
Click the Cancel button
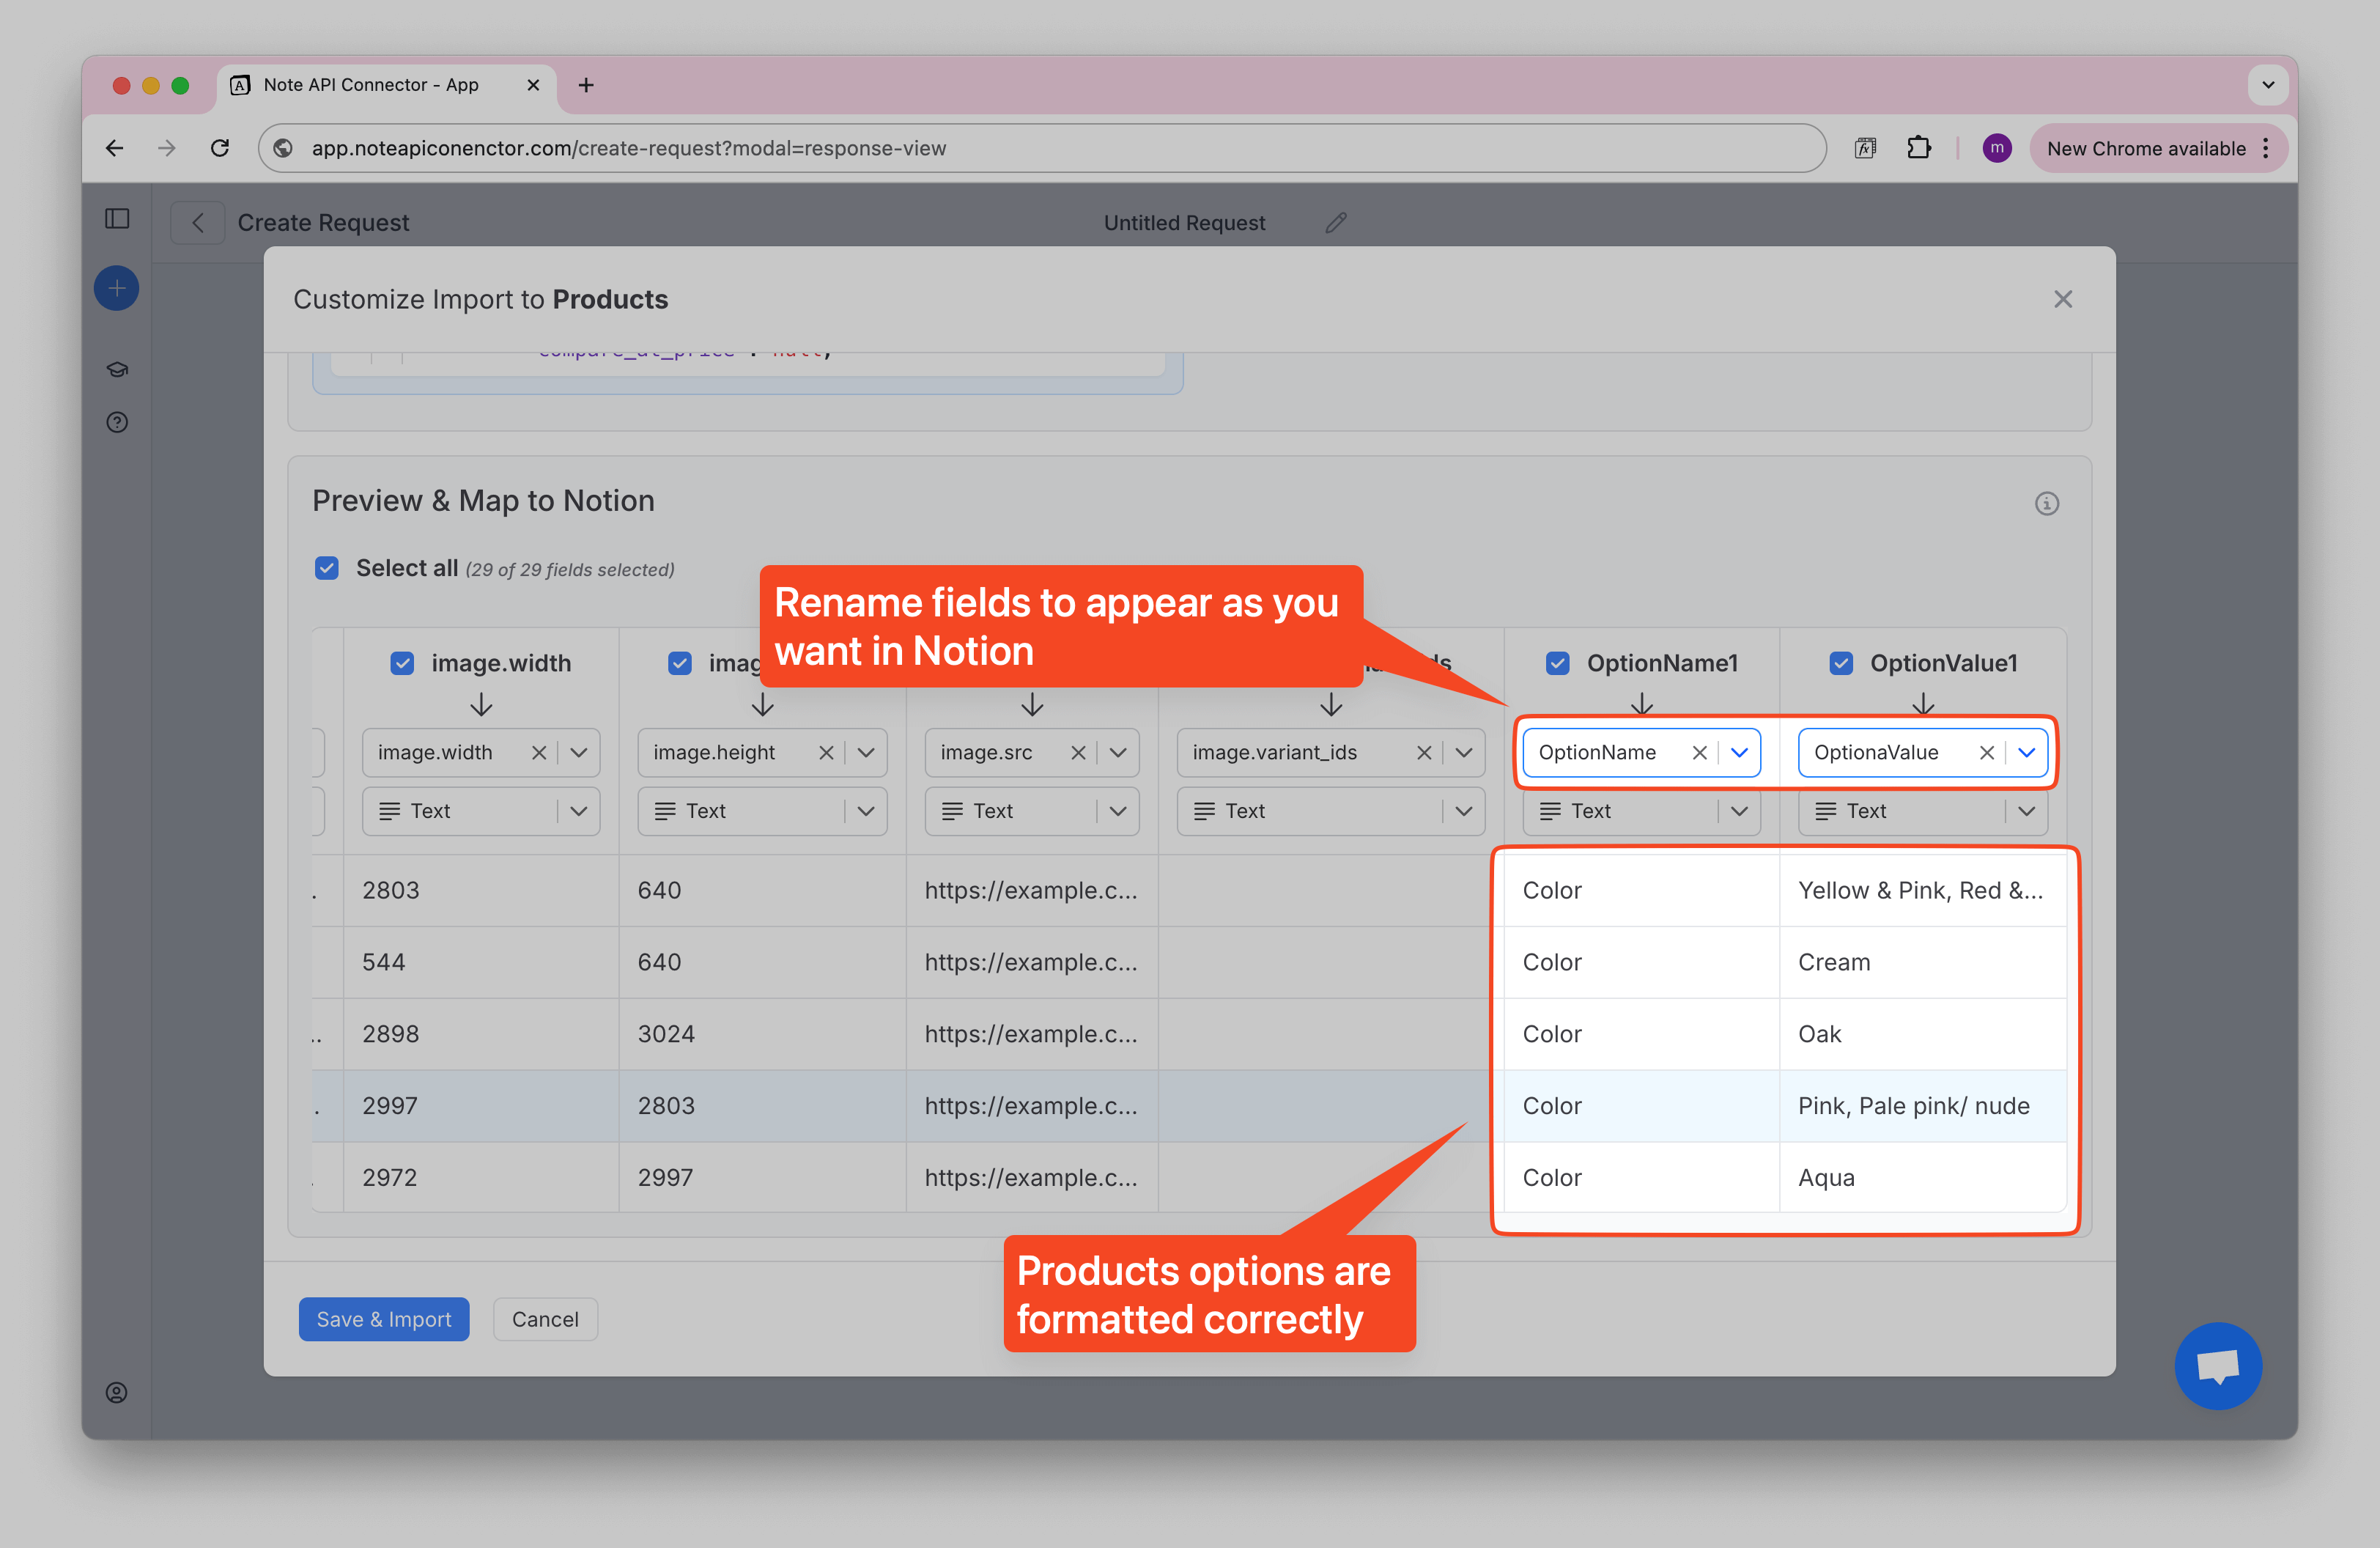tap(545, 1319)
